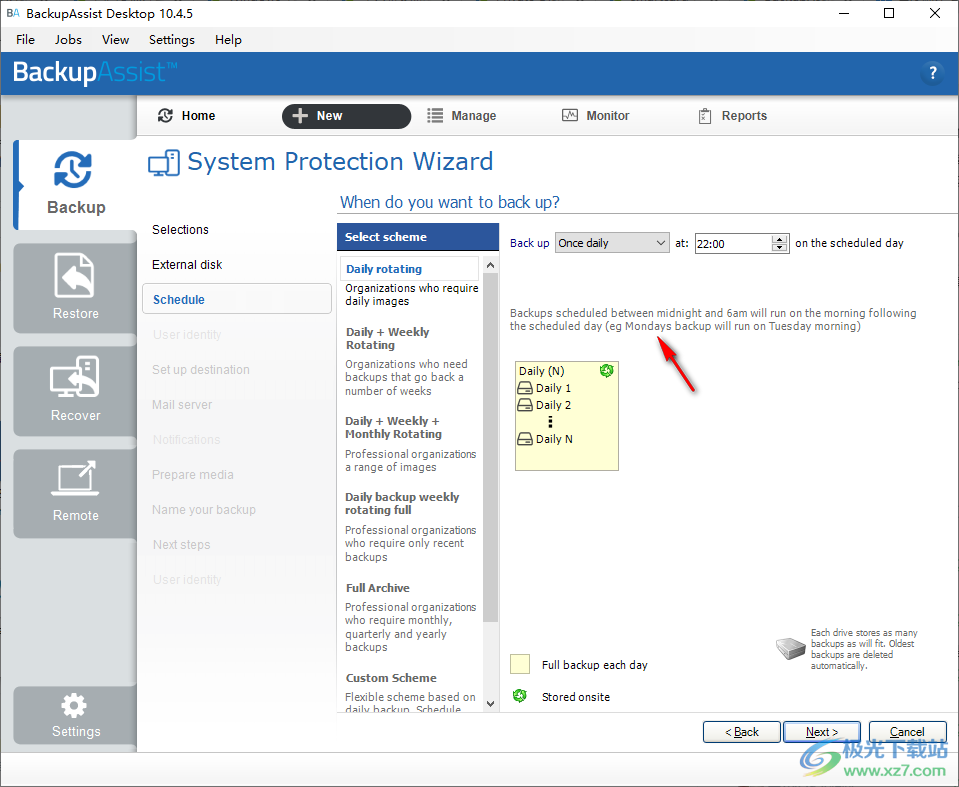Click the blue help question mark icon

pos(932,73)
